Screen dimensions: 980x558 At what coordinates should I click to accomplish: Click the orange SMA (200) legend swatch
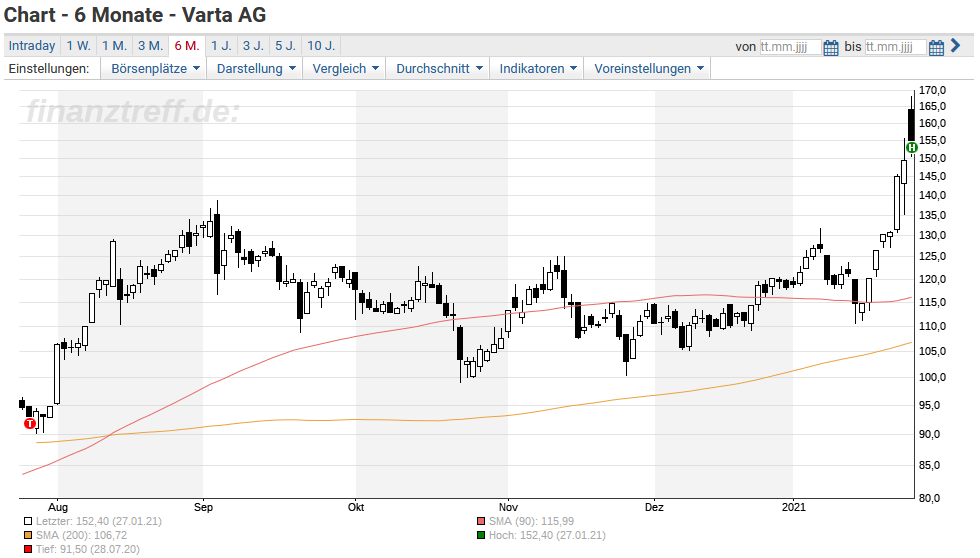click(28, 536)
